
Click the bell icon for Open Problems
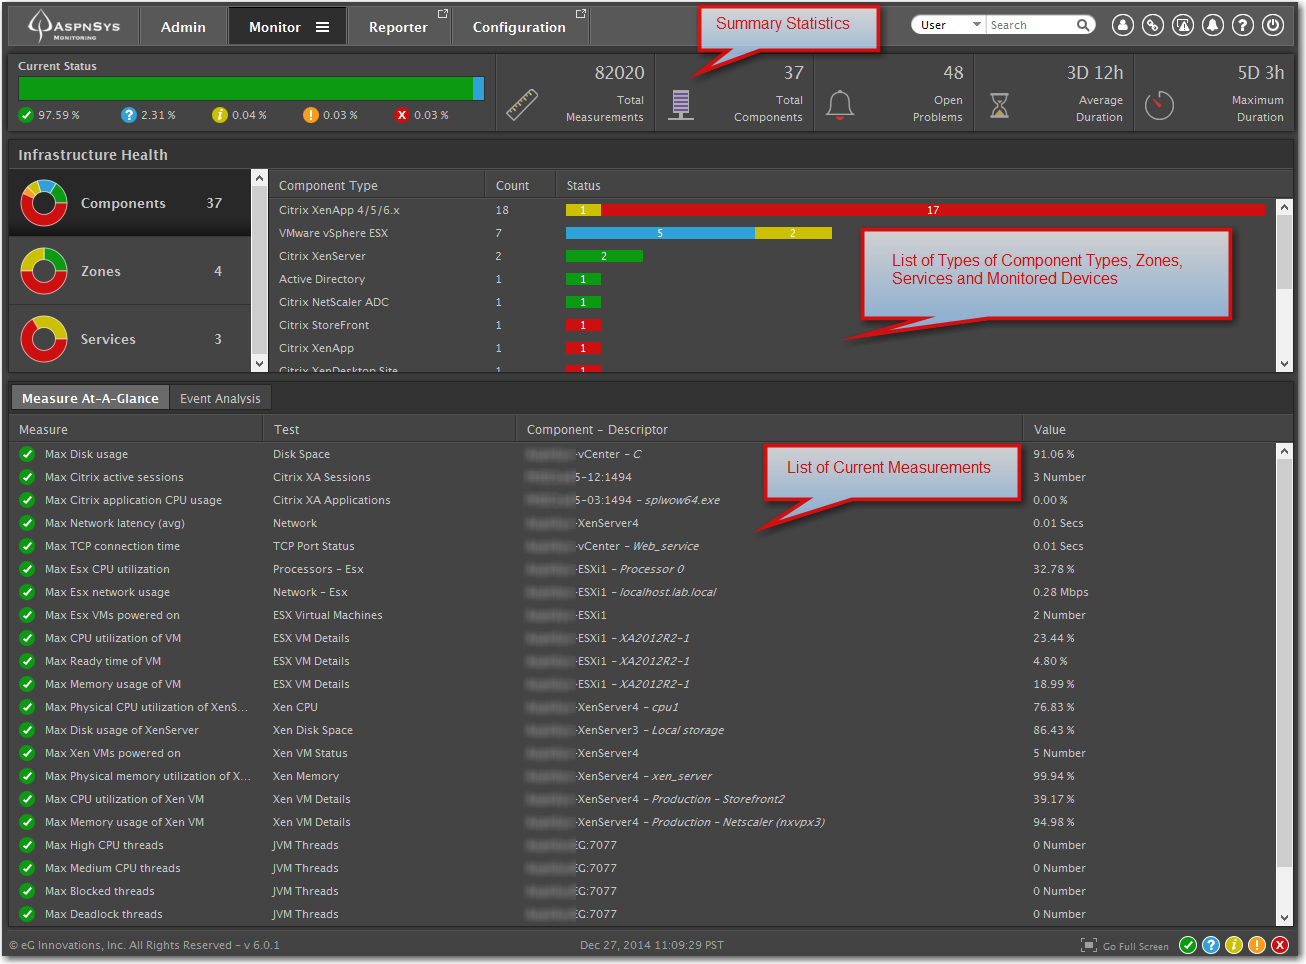point(840,105)
